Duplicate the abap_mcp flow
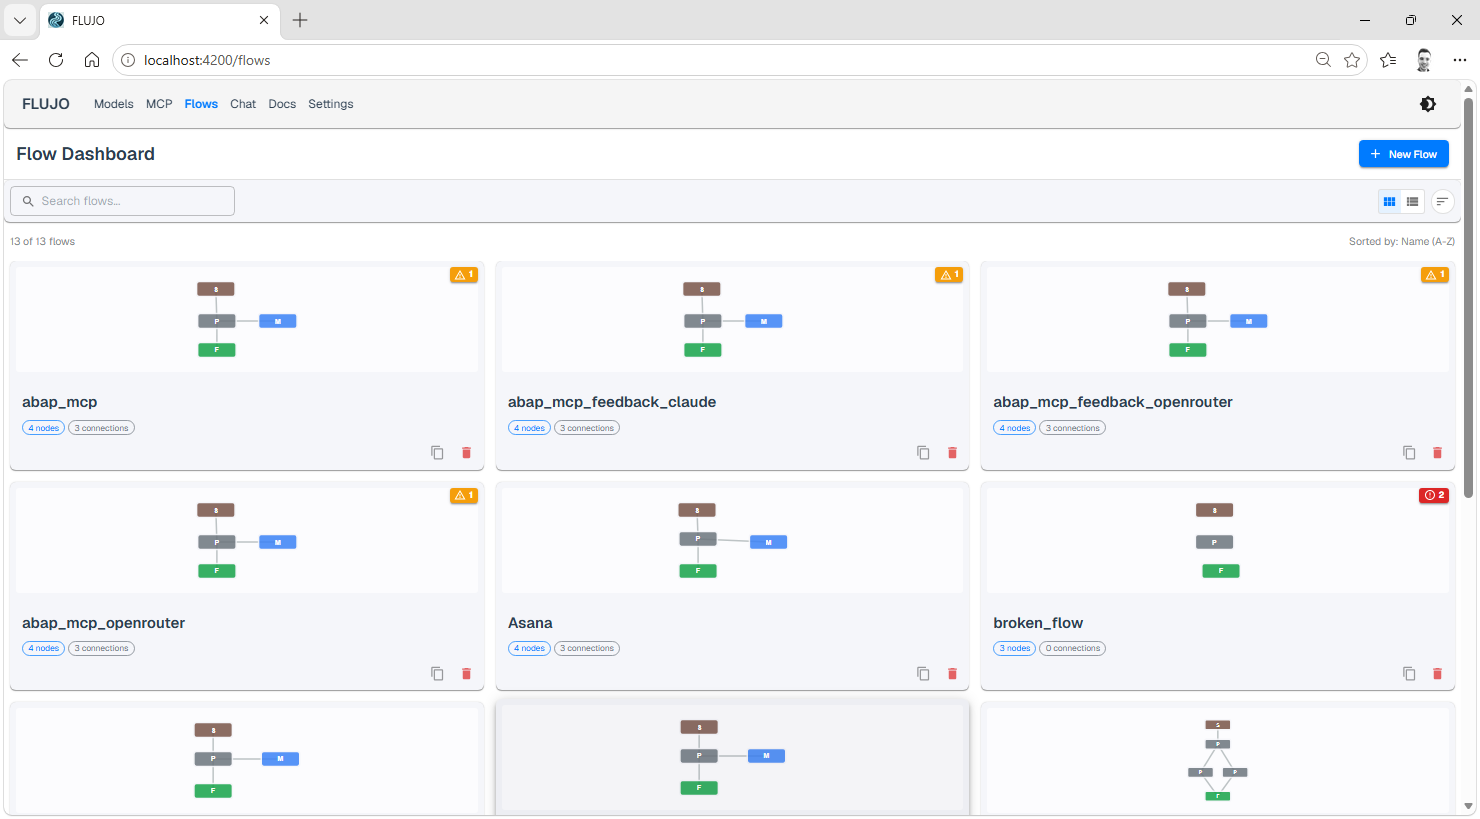This screenshot has height=819, width=1480. point(437,453)
